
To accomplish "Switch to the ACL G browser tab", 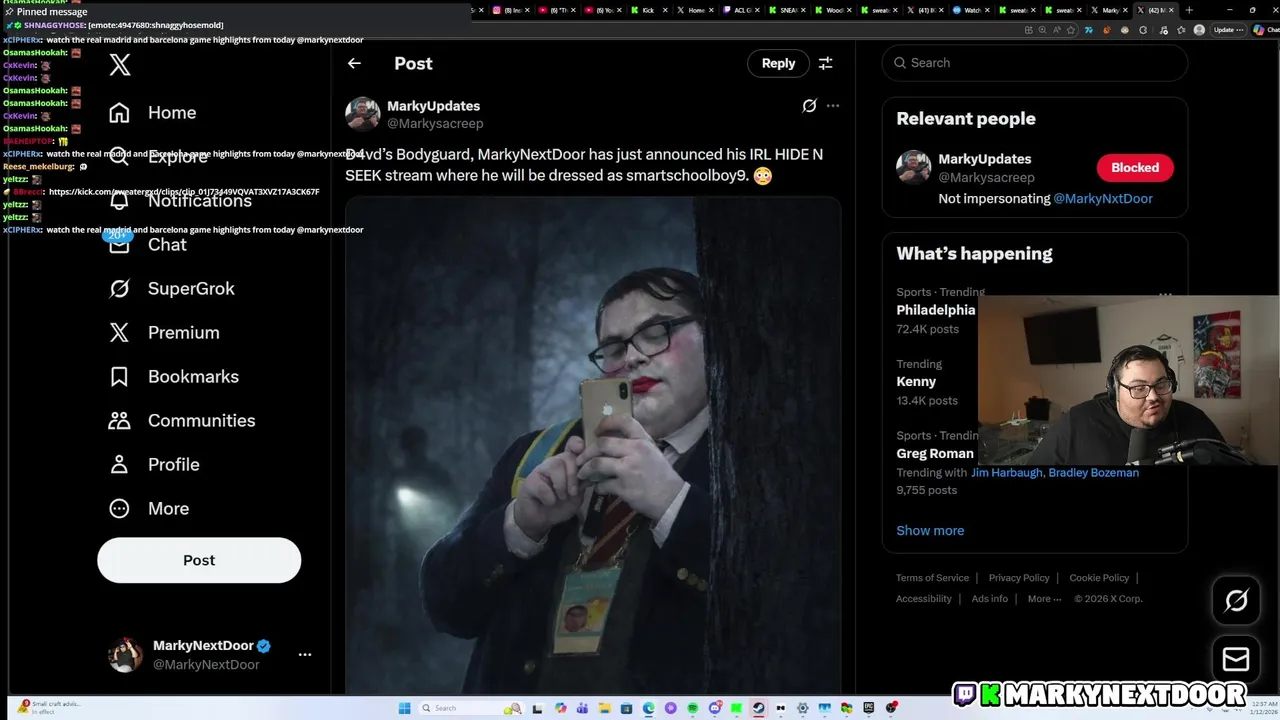I will [x=742, y=10].
